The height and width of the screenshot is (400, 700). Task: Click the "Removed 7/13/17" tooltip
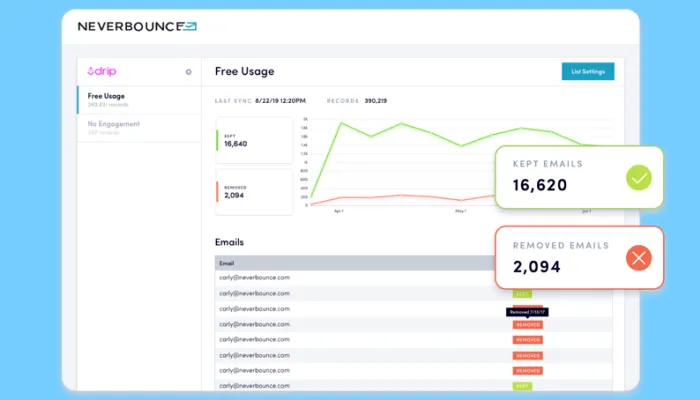(x=527, y=312)
